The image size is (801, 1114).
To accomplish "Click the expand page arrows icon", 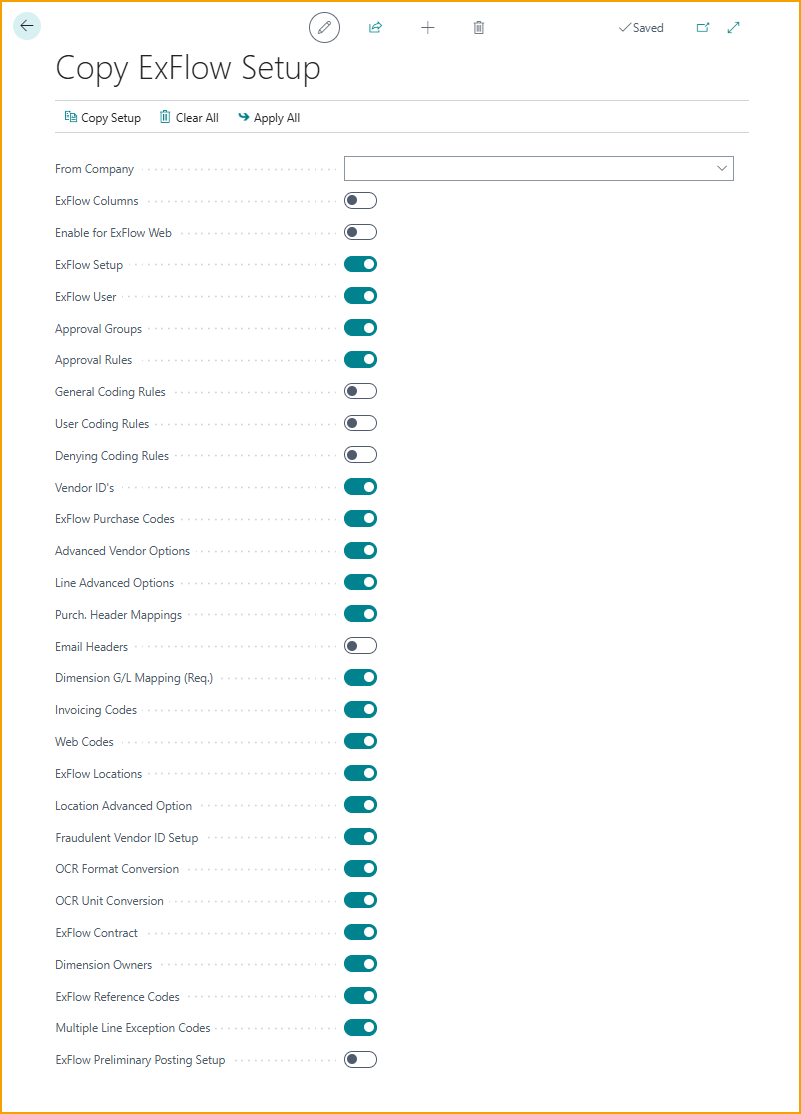I will coord(734,28).
